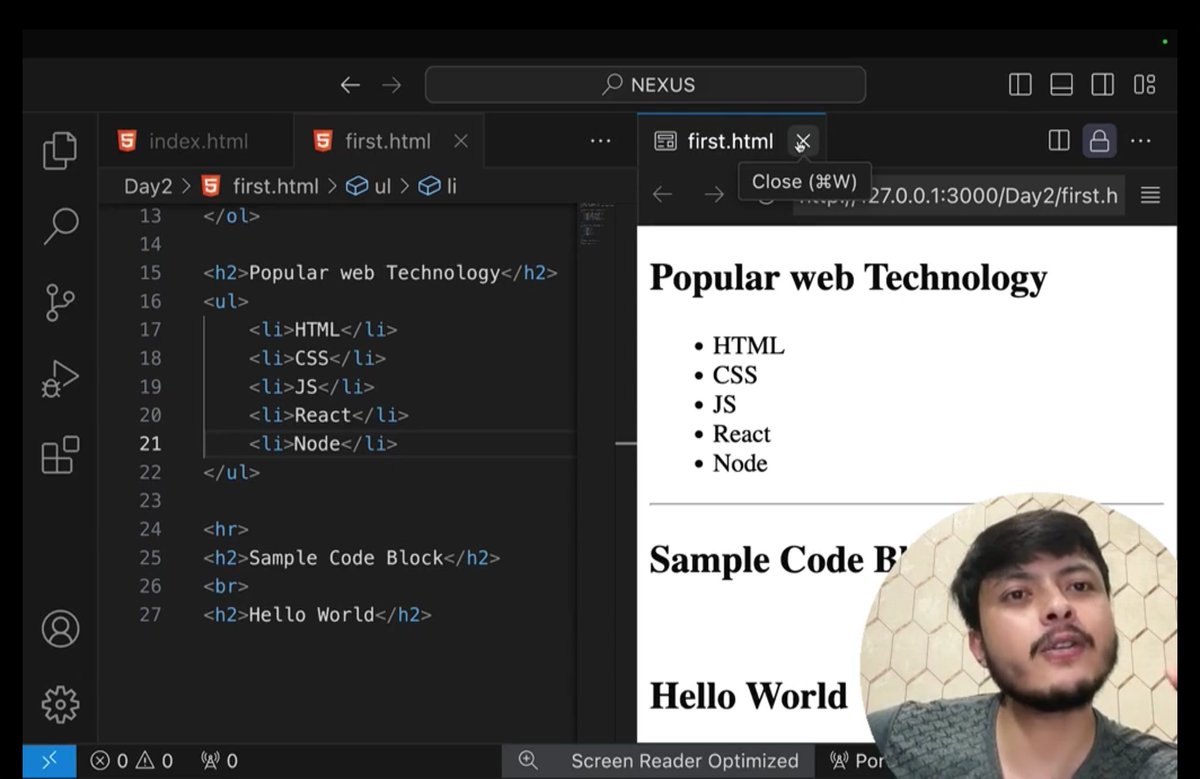
Task: Click the hr tag on line 24
Action: click(226, 529)
